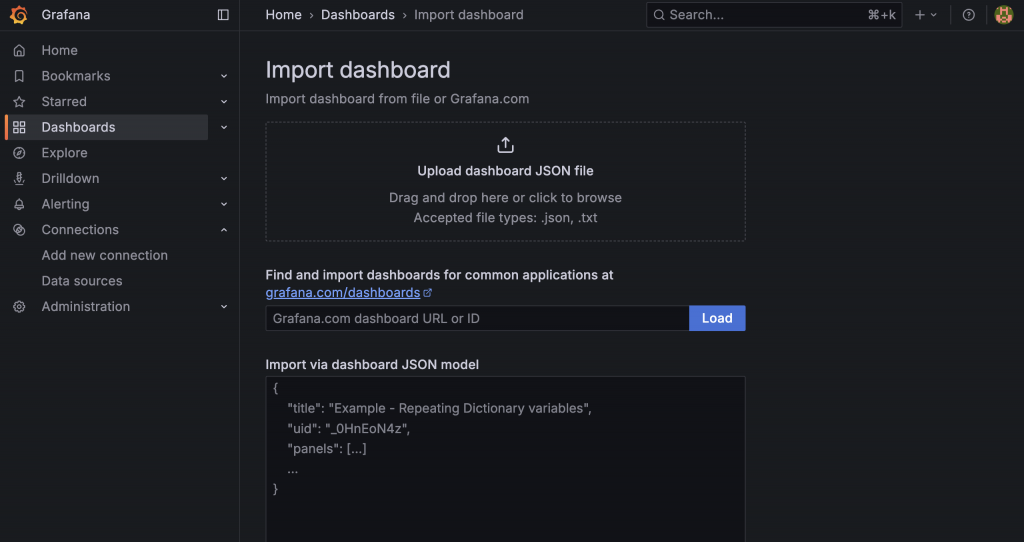The height and width of the screenshot is (542, 1024).
Task: Collapse sidebar using the dock menu icon
Action: (223, 15)
